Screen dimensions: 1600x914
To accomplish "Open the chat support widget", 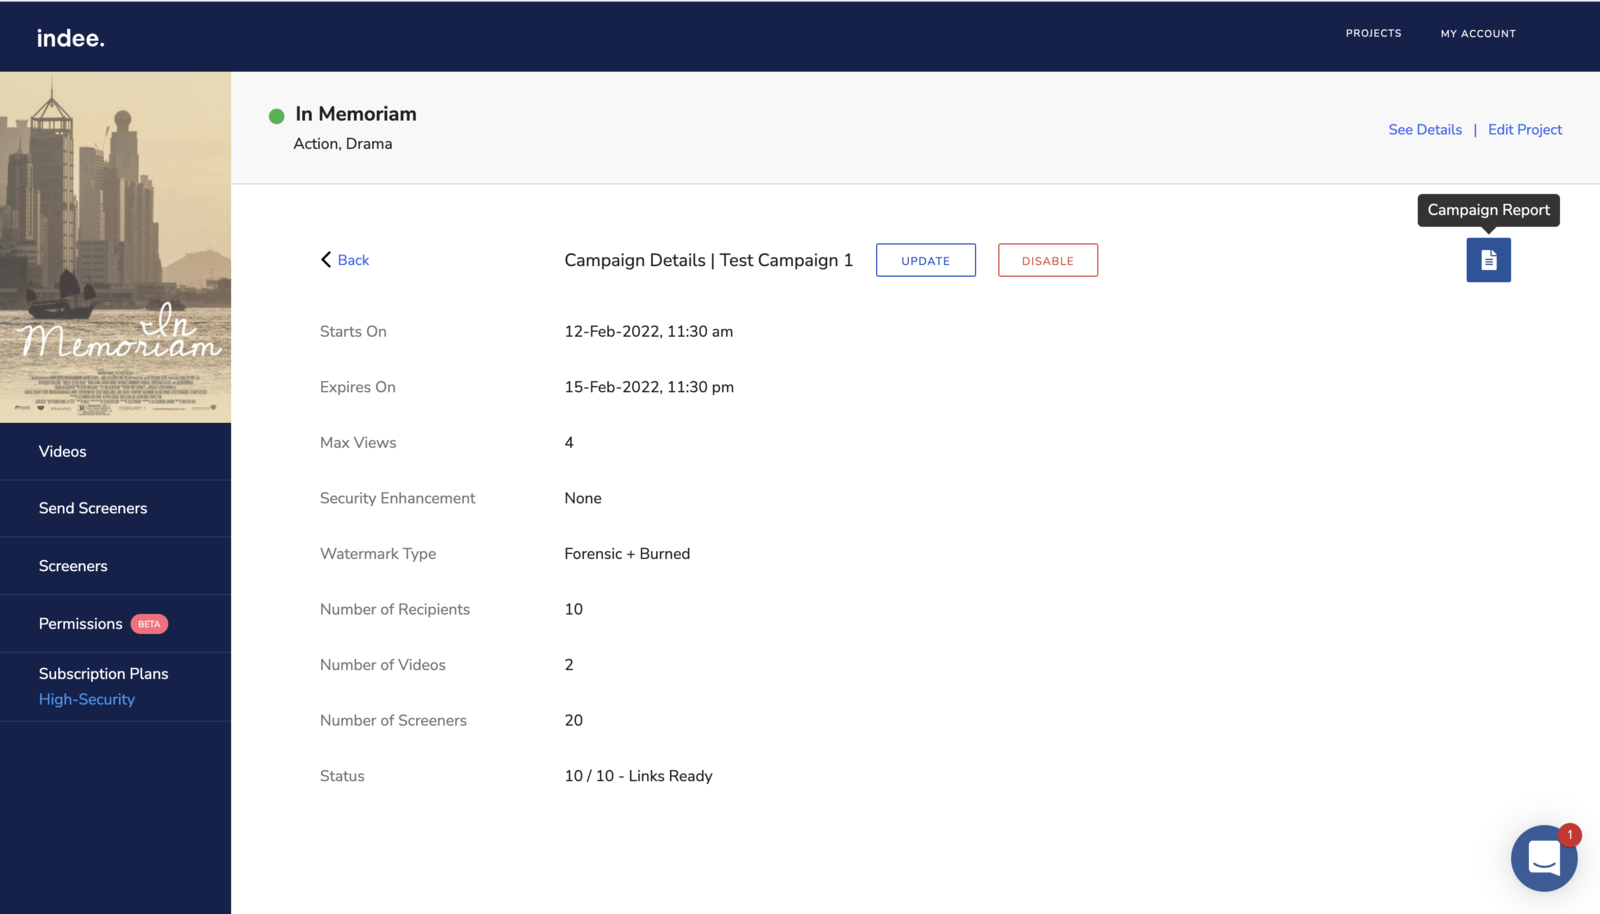I will pyautogui.click(x=1543, y=858).
